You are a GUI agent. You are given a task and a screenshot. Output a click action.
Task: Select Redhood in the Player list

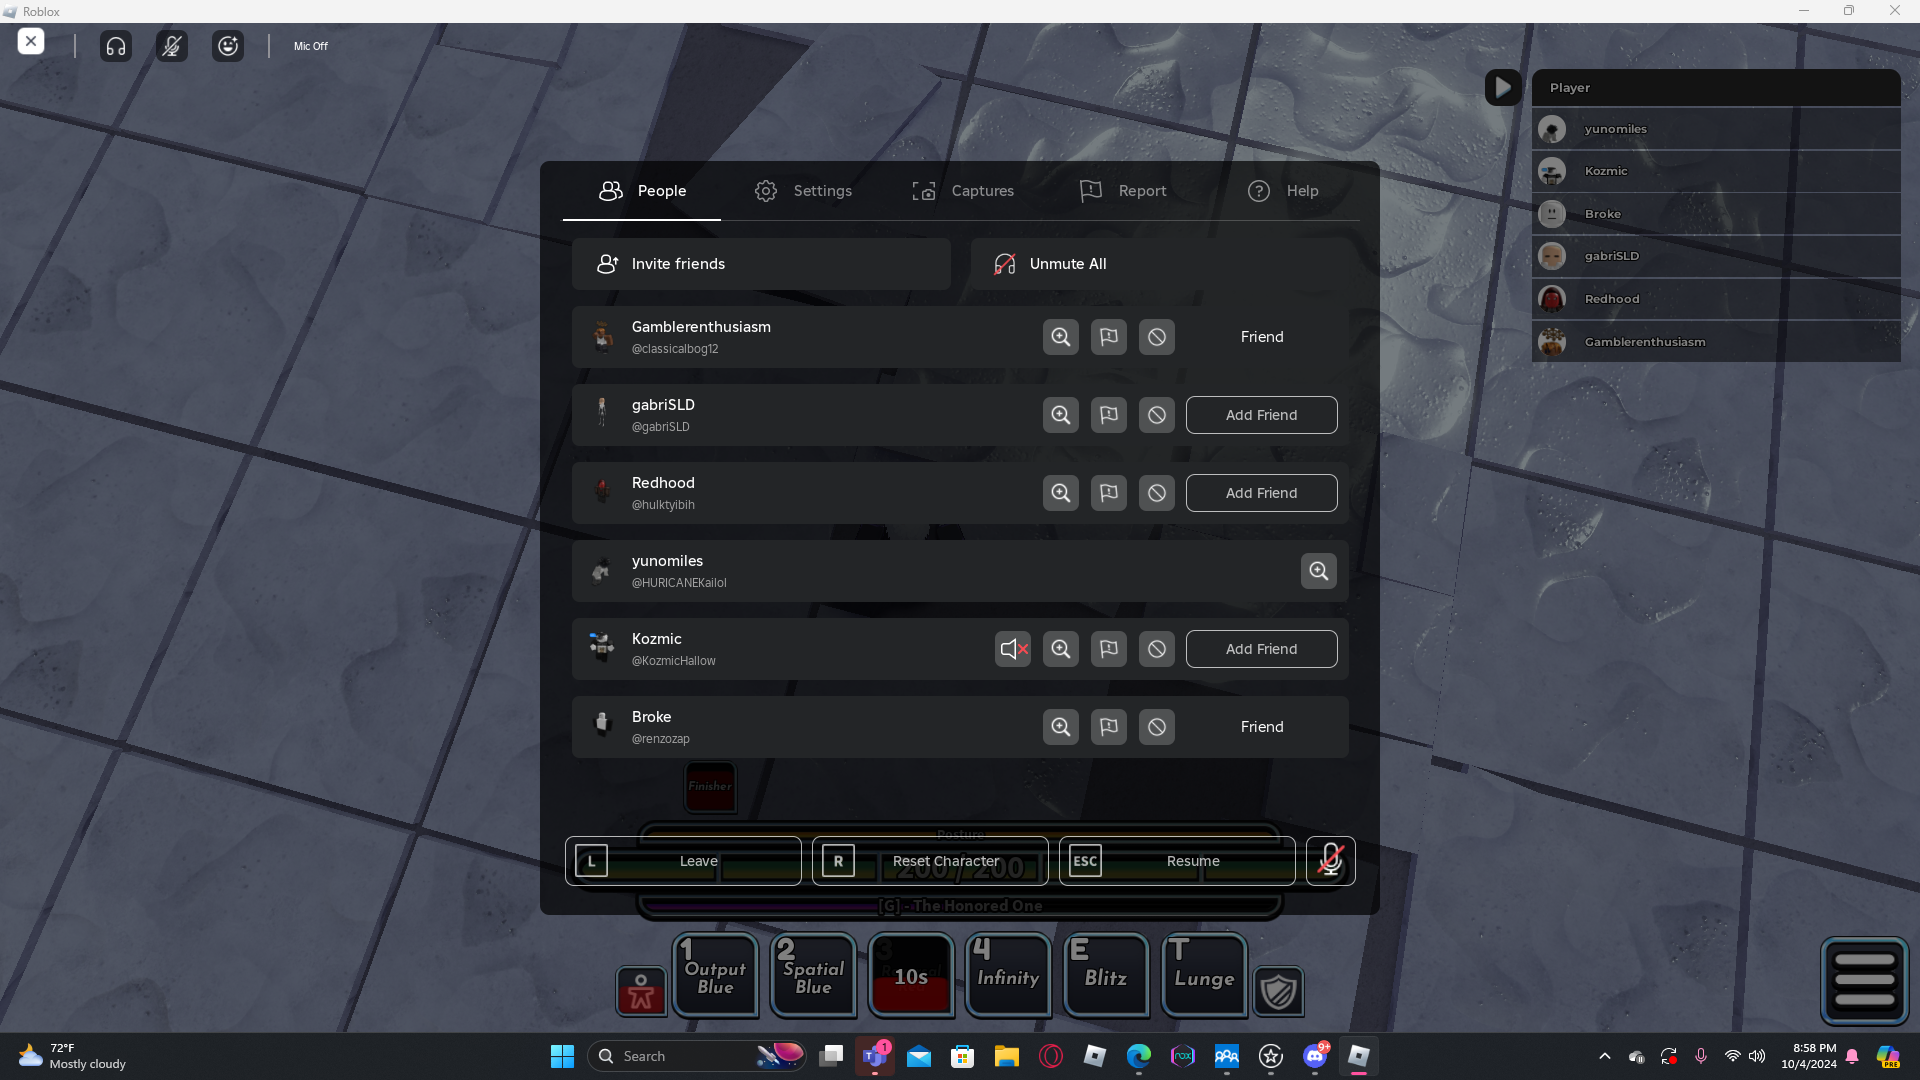pos(1716,299)
